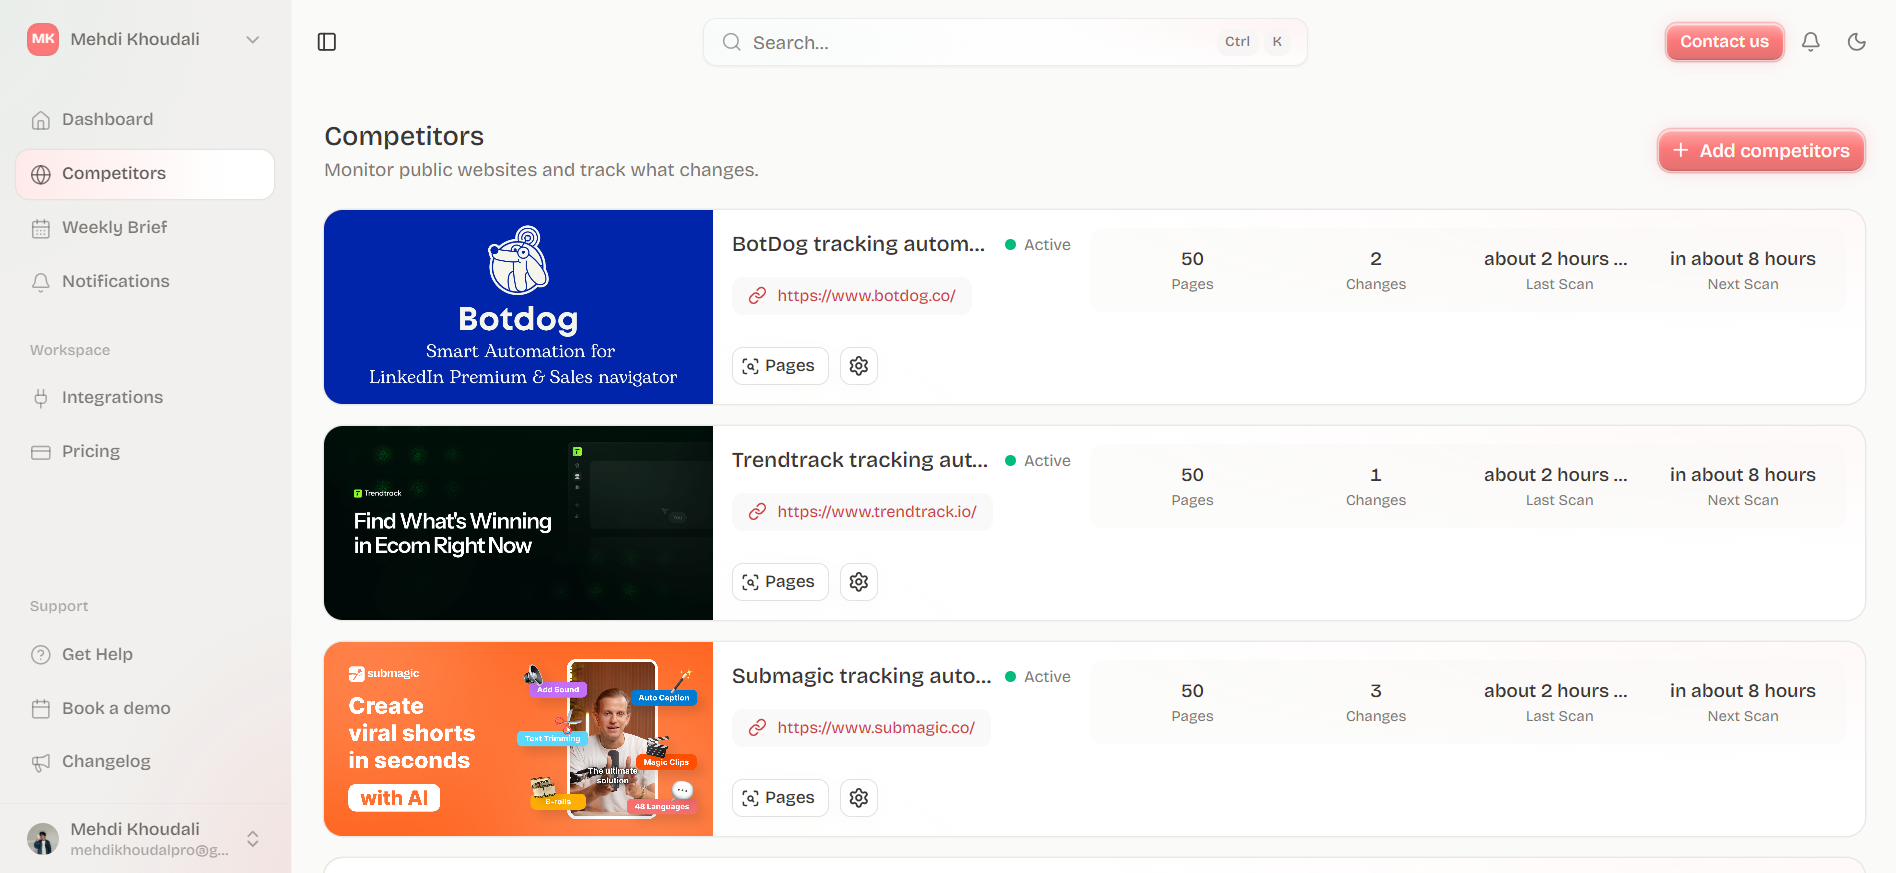The image size is (1896, 873).
Task: Click the Active status of BotDog
Action: pos(1038,245)
